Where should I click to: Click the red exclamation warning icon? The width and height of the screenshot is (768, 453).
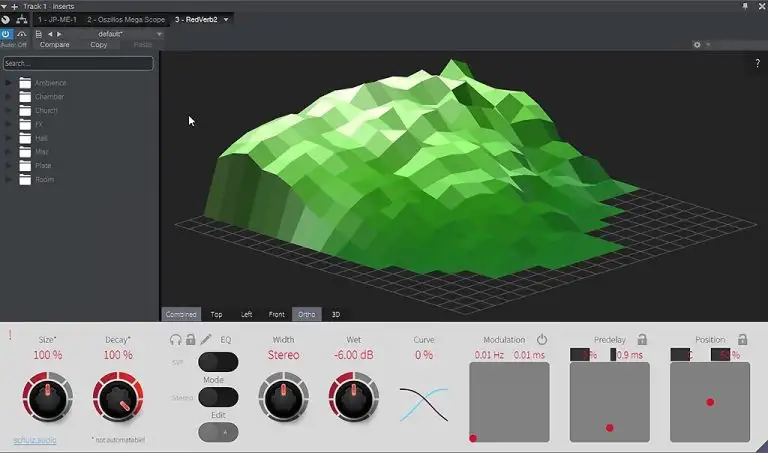click(10, 335)
